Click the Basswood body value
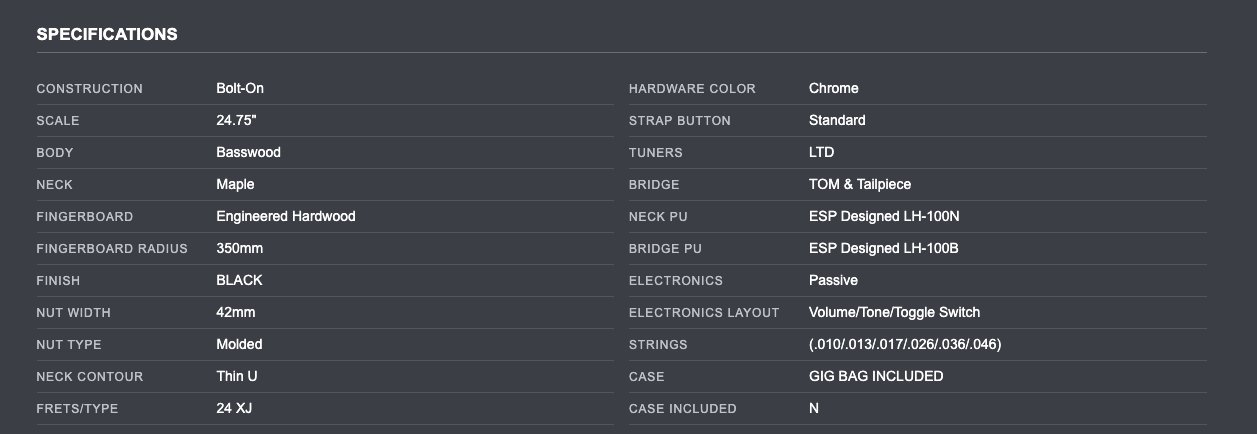Viewport: 1257px width, 434px height. tap(248, 152)
